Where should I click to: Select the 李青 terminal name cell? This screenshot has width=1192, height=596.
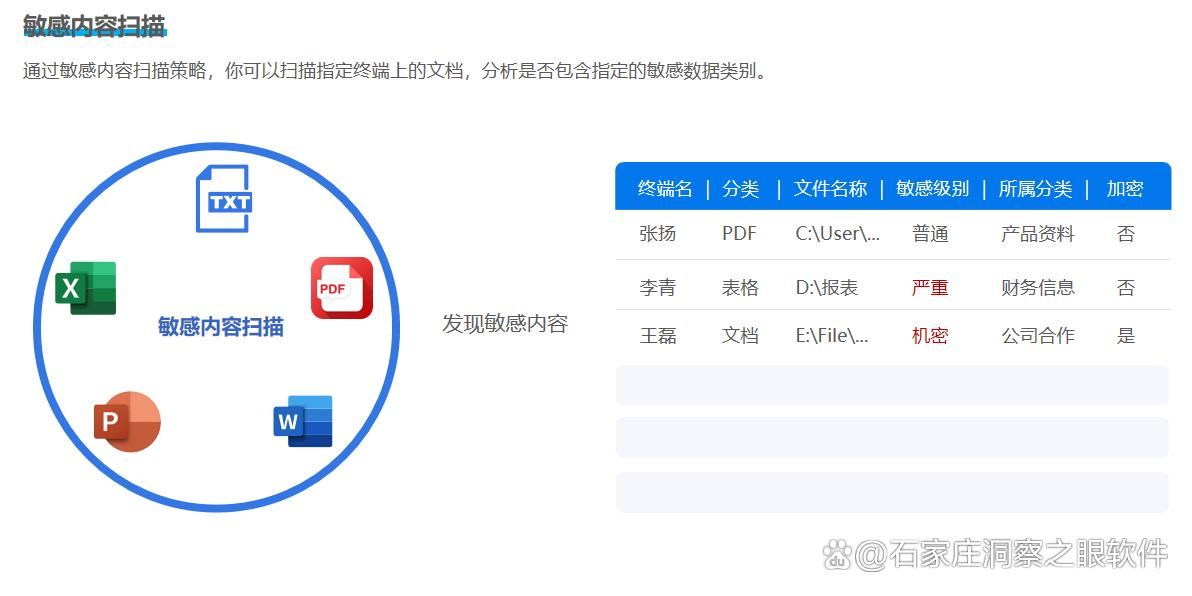[x=658, y=287]
